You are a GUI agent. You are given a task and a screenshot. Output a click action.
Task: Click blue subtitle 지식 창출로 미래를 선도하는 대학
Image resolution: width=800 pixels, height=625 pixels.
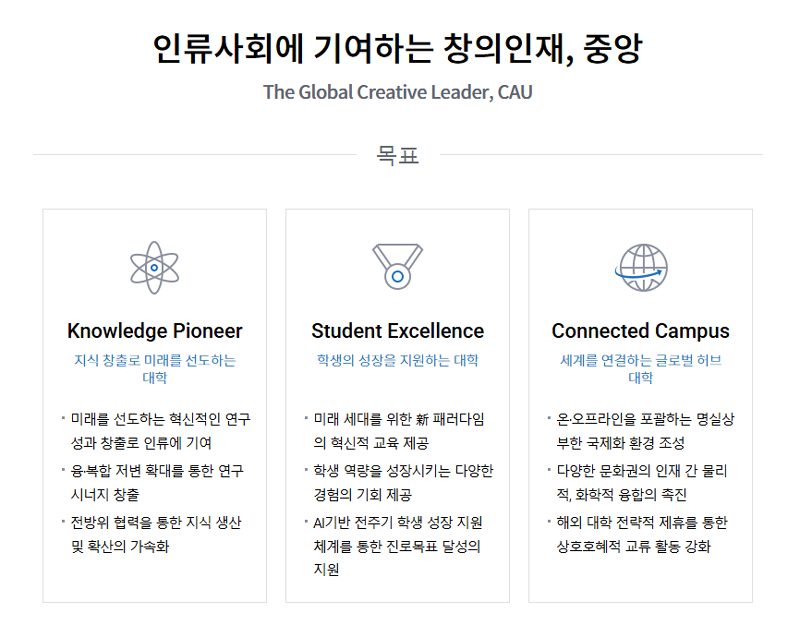155,369
